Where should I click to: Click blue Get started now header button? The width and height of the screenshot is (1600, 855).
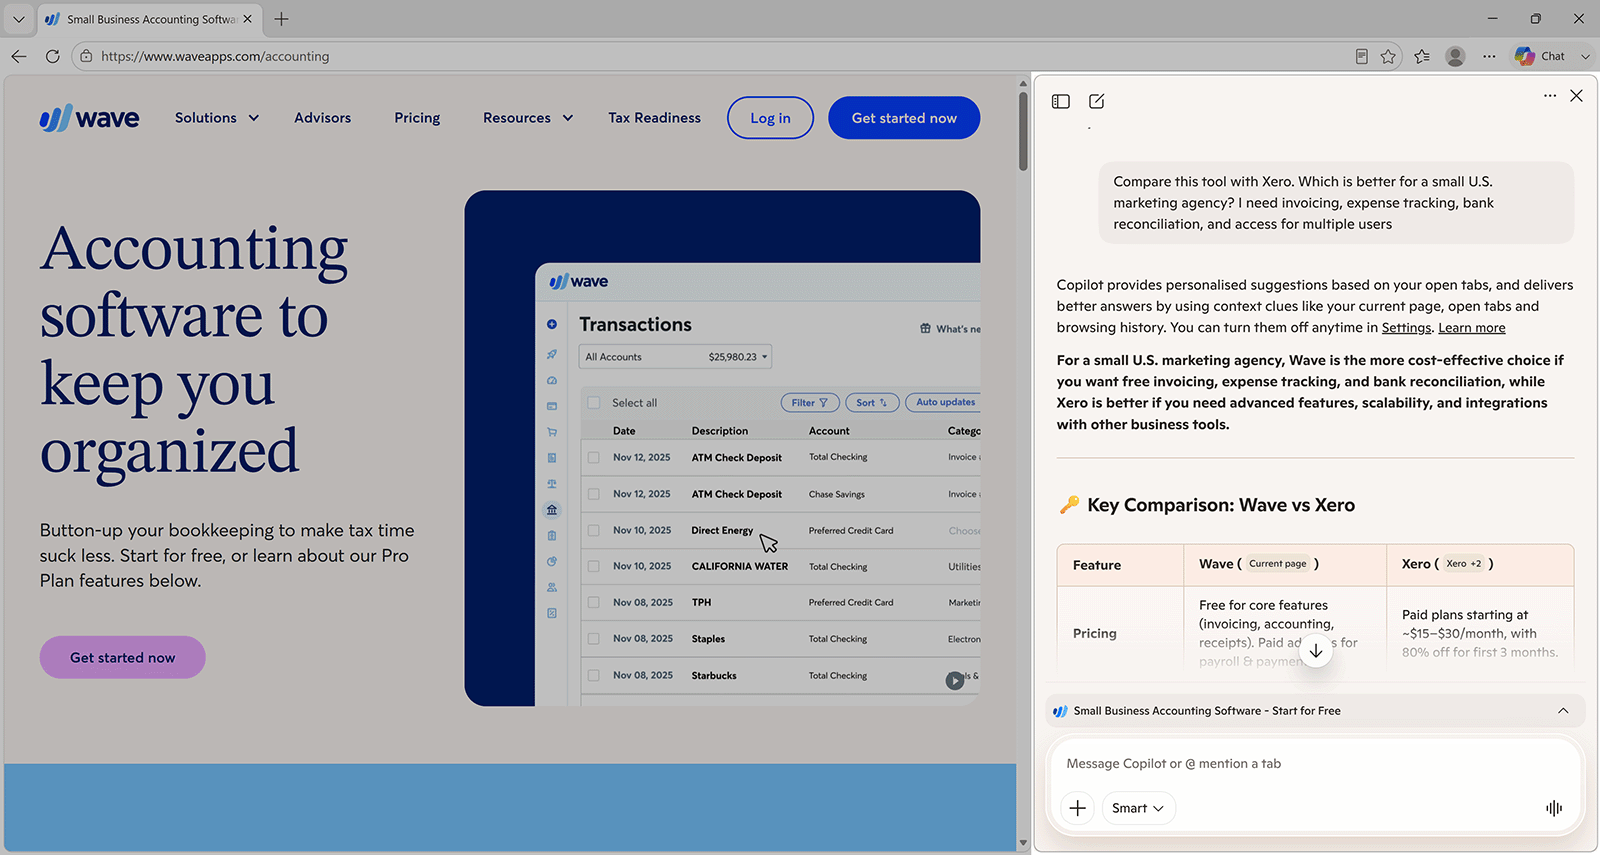904,118
